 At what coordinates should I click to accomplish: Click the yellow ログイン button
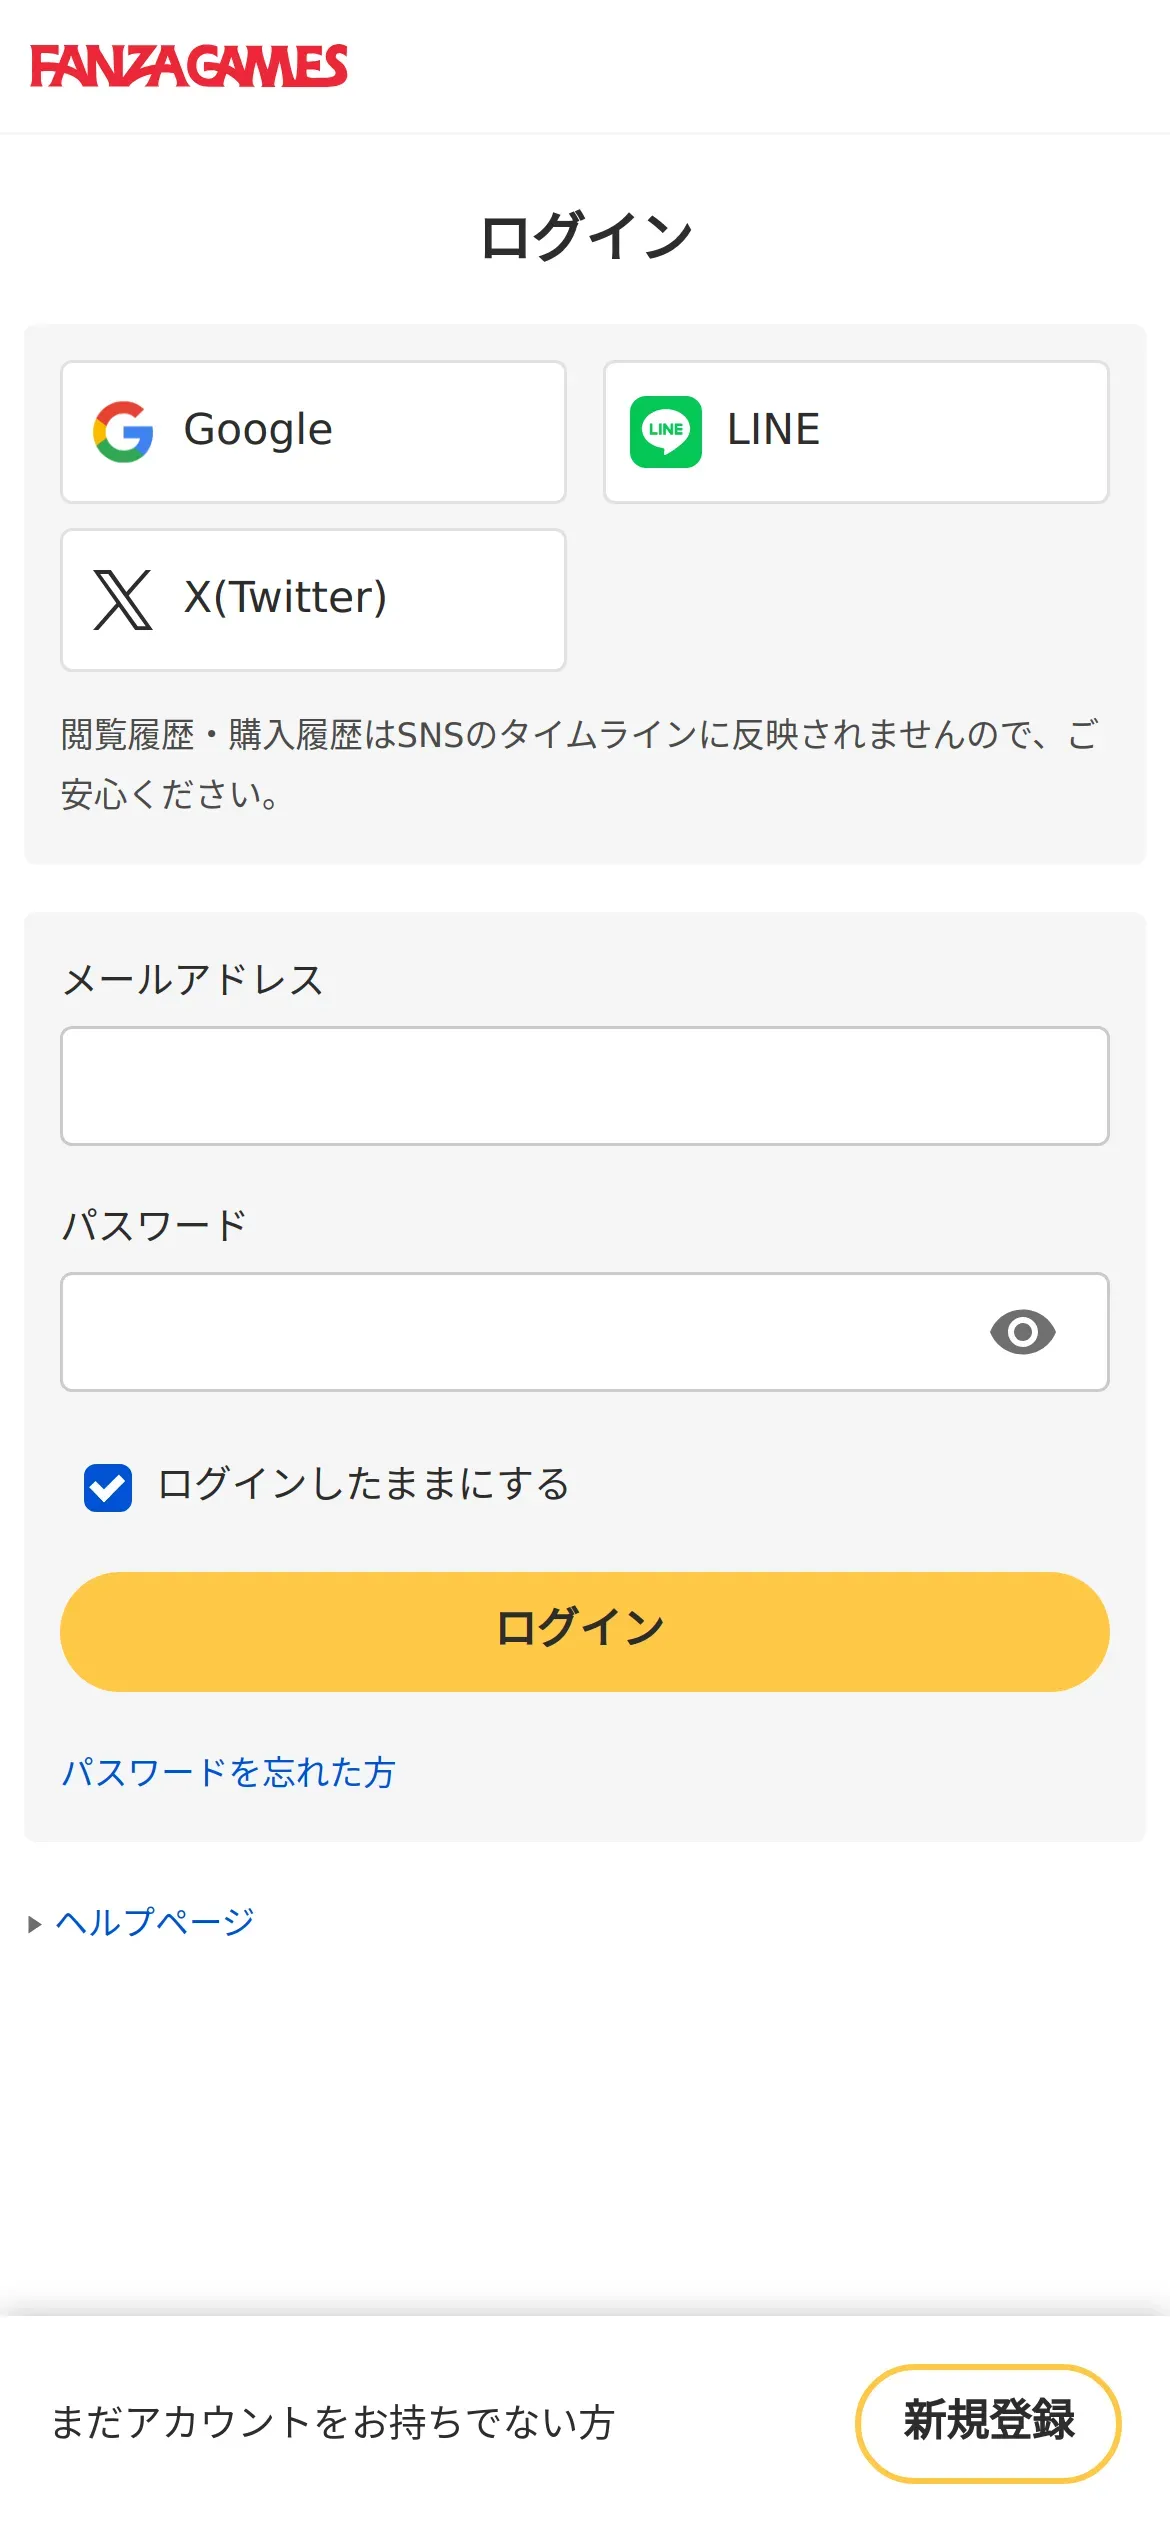[585, 1632]
